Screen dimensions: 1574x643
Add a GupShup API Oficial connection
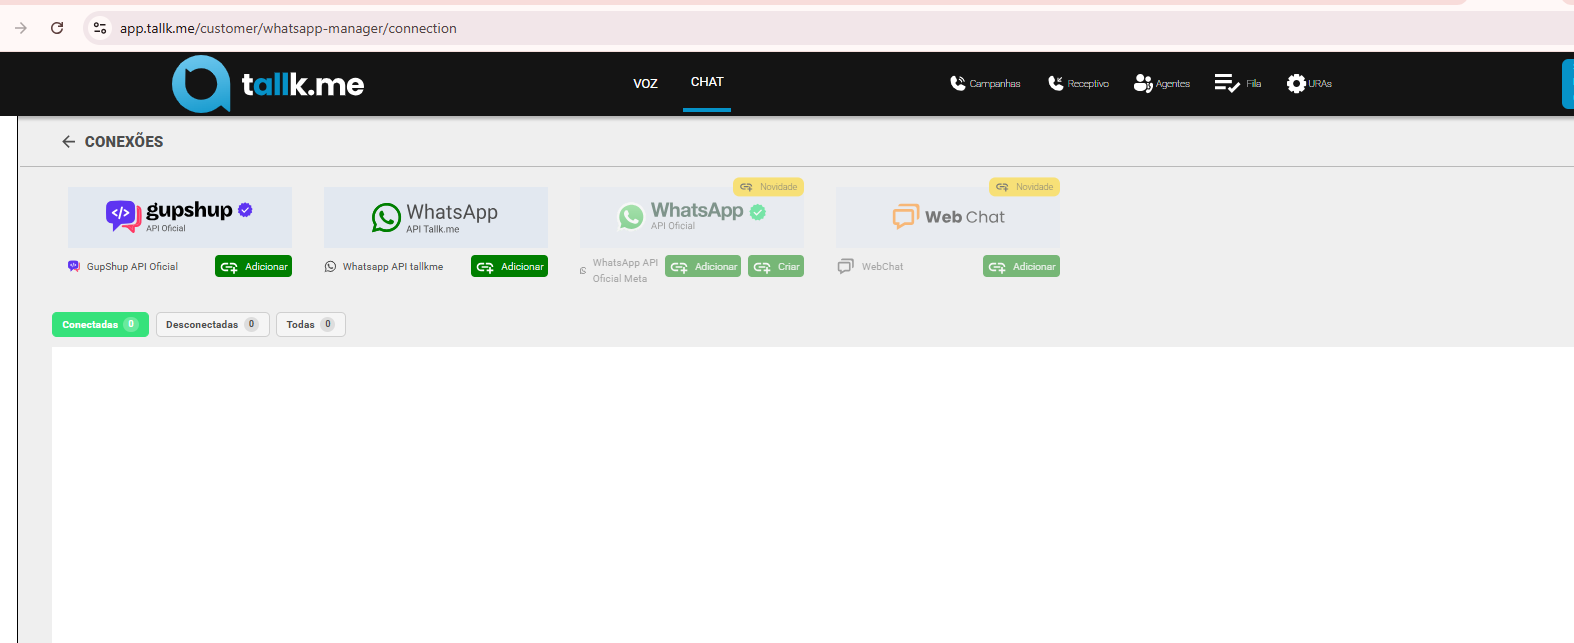253,266
